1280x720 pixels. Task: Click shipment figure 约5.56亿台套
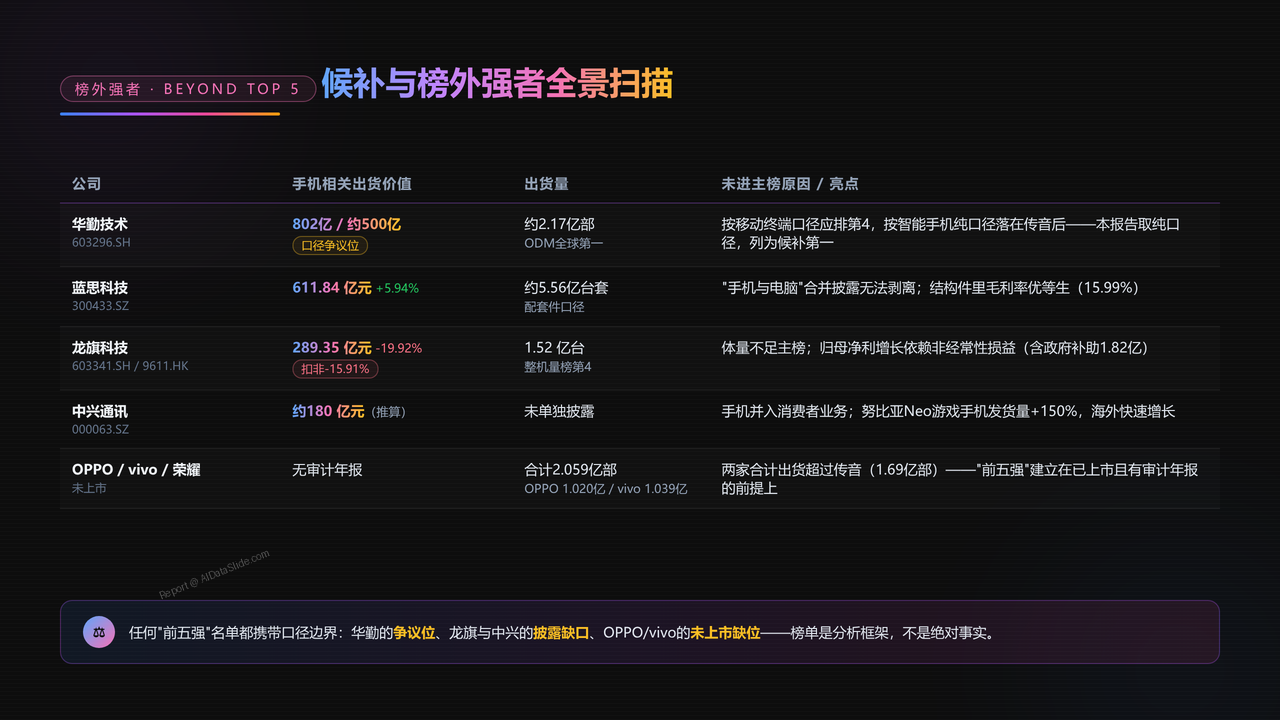click(x=566, y=287)
